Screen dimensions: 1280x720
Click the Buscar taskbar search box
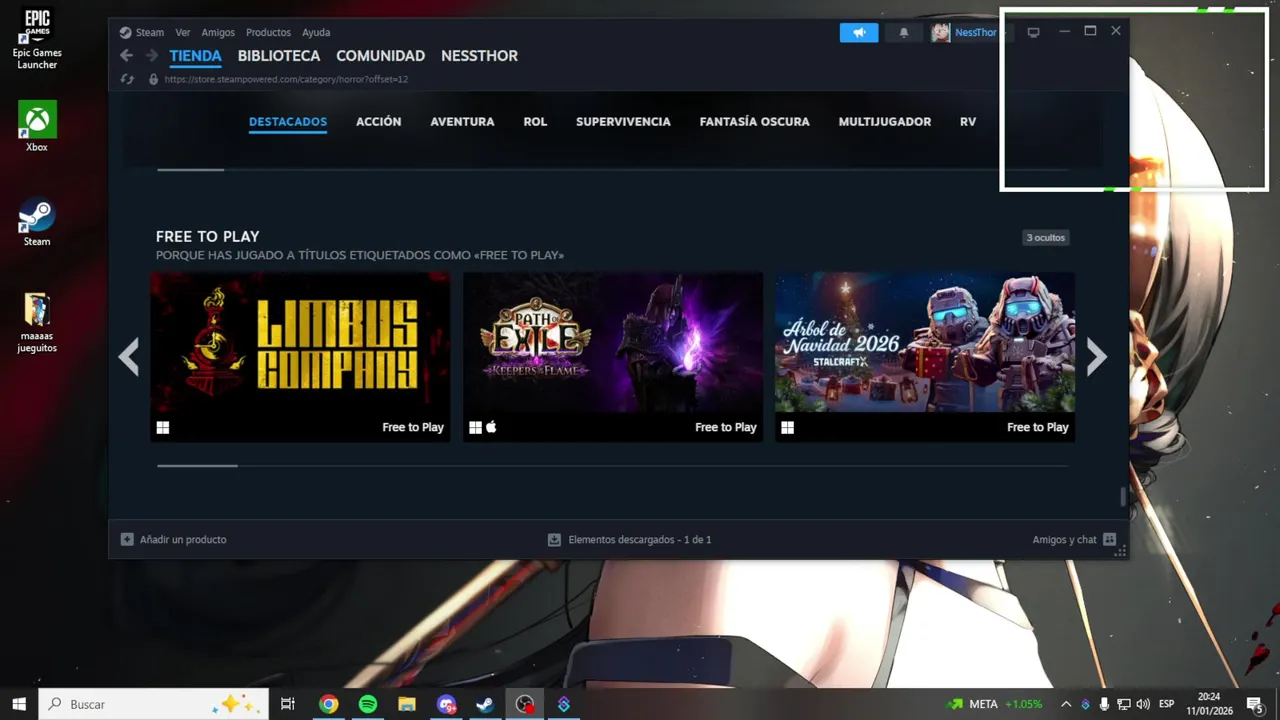pos(153,704)
